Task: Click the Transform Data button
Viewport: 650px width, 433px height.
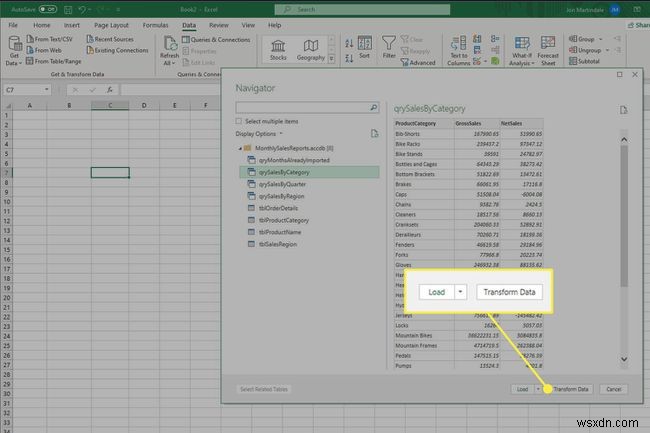Action: [x=570, y=388]
